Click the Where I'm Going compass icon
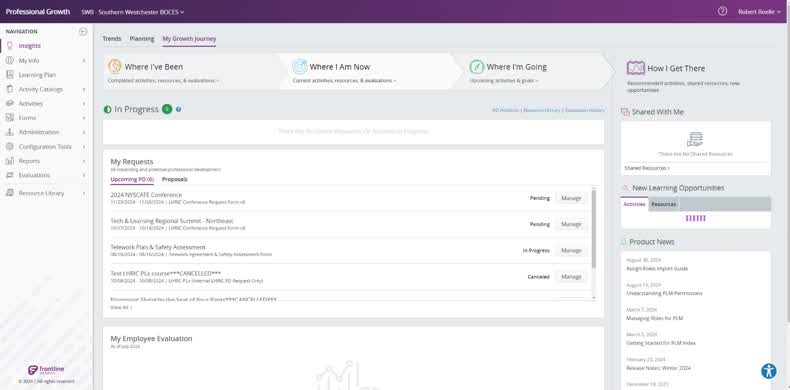 tap(477, 67)
